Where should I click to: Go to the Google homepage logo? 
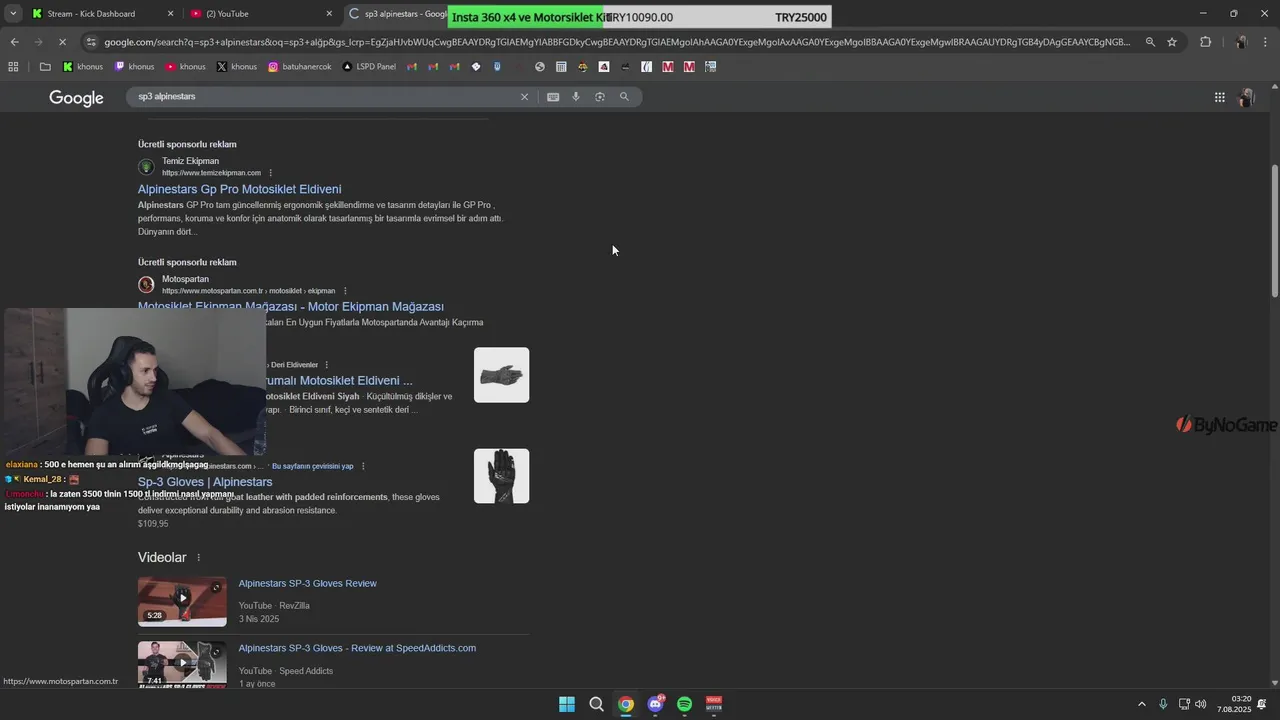(x=76, y=98)
